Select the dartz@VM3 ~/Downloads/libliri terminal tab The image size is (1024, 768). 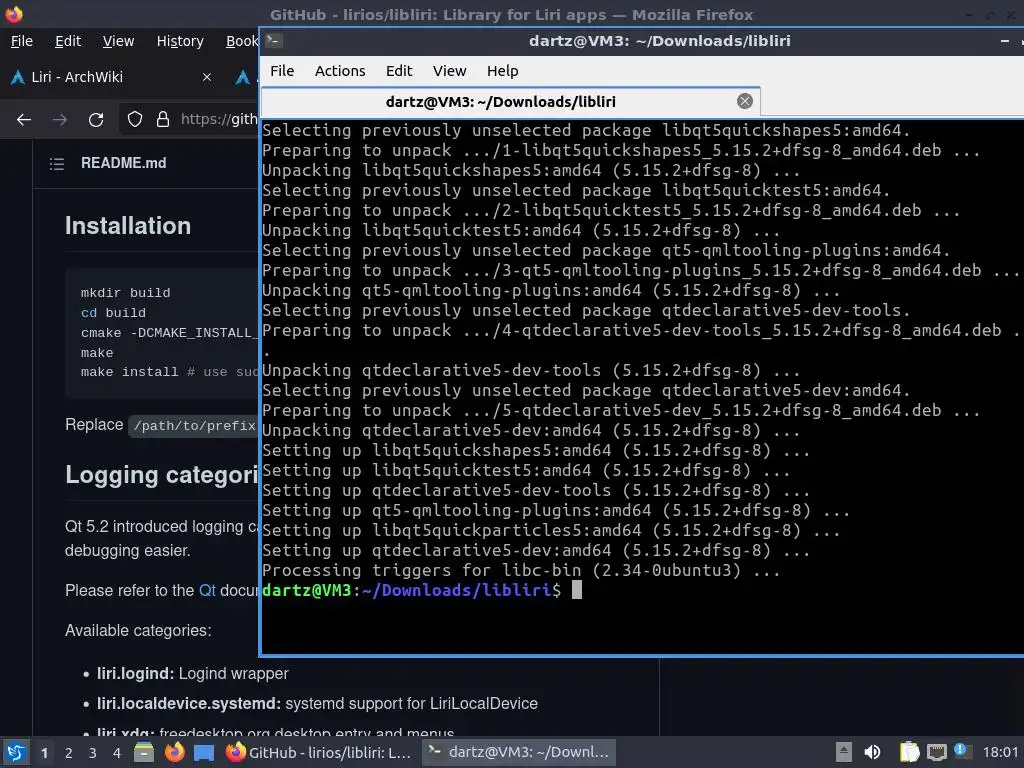point(510,102)
